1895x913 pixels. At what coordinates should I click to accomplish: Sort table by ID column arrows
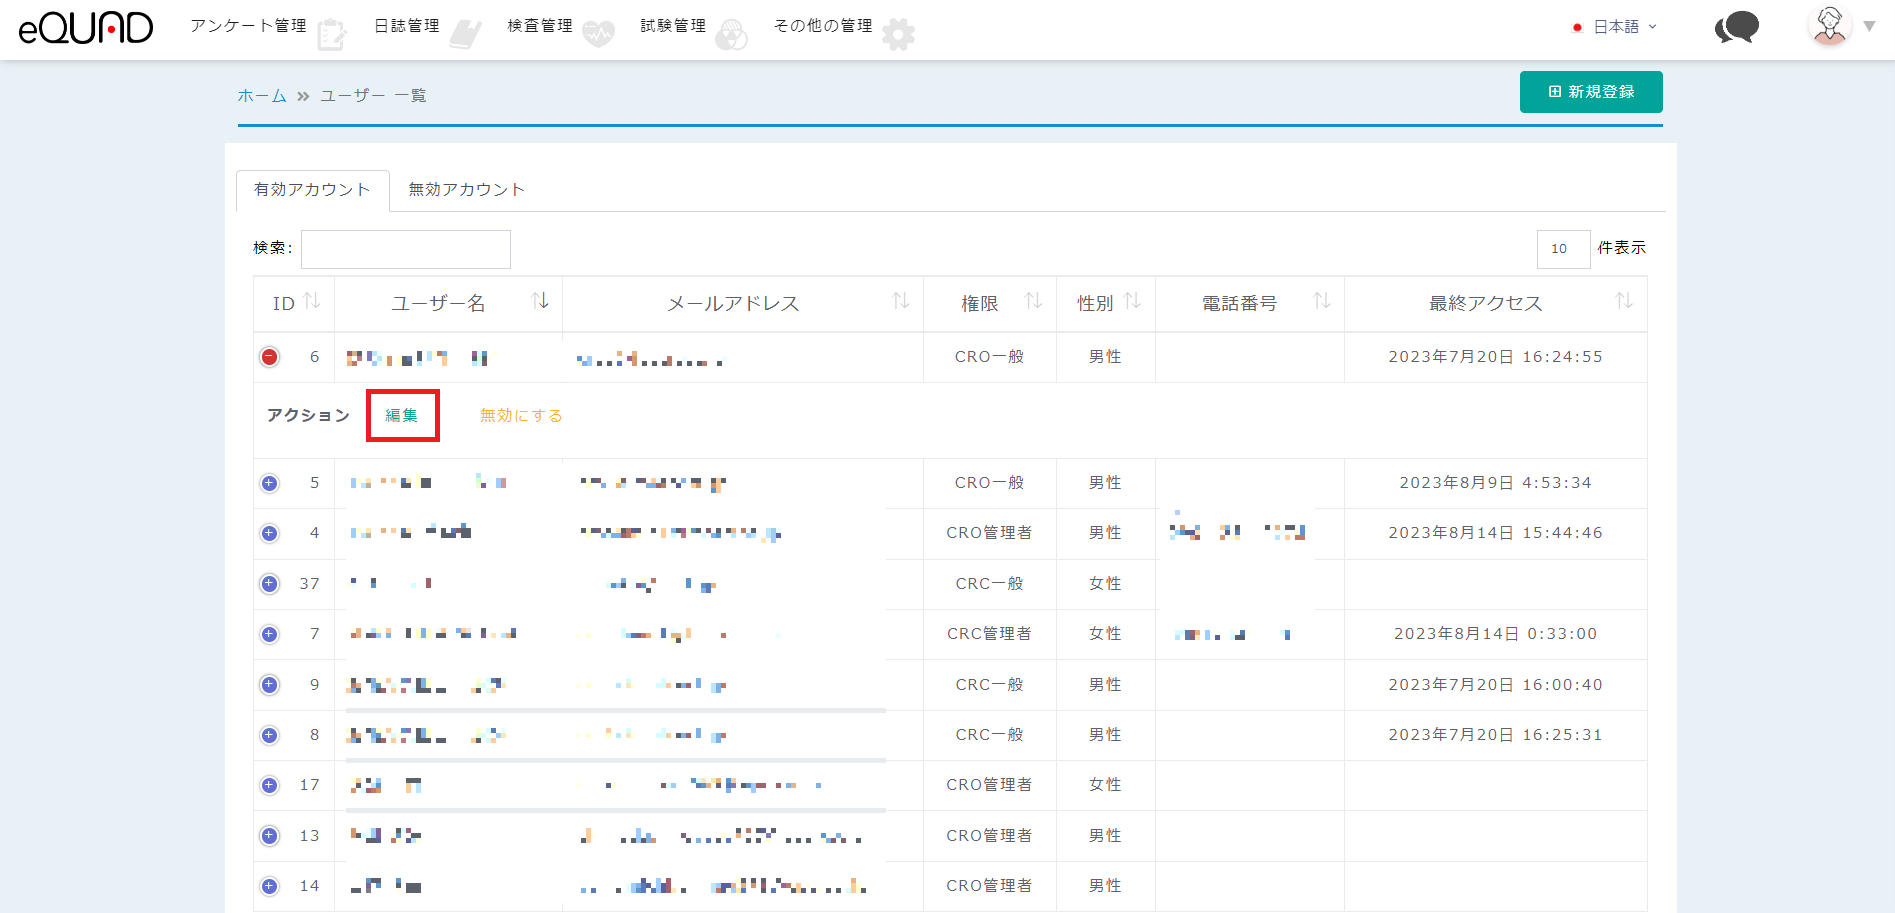(312, 301)
